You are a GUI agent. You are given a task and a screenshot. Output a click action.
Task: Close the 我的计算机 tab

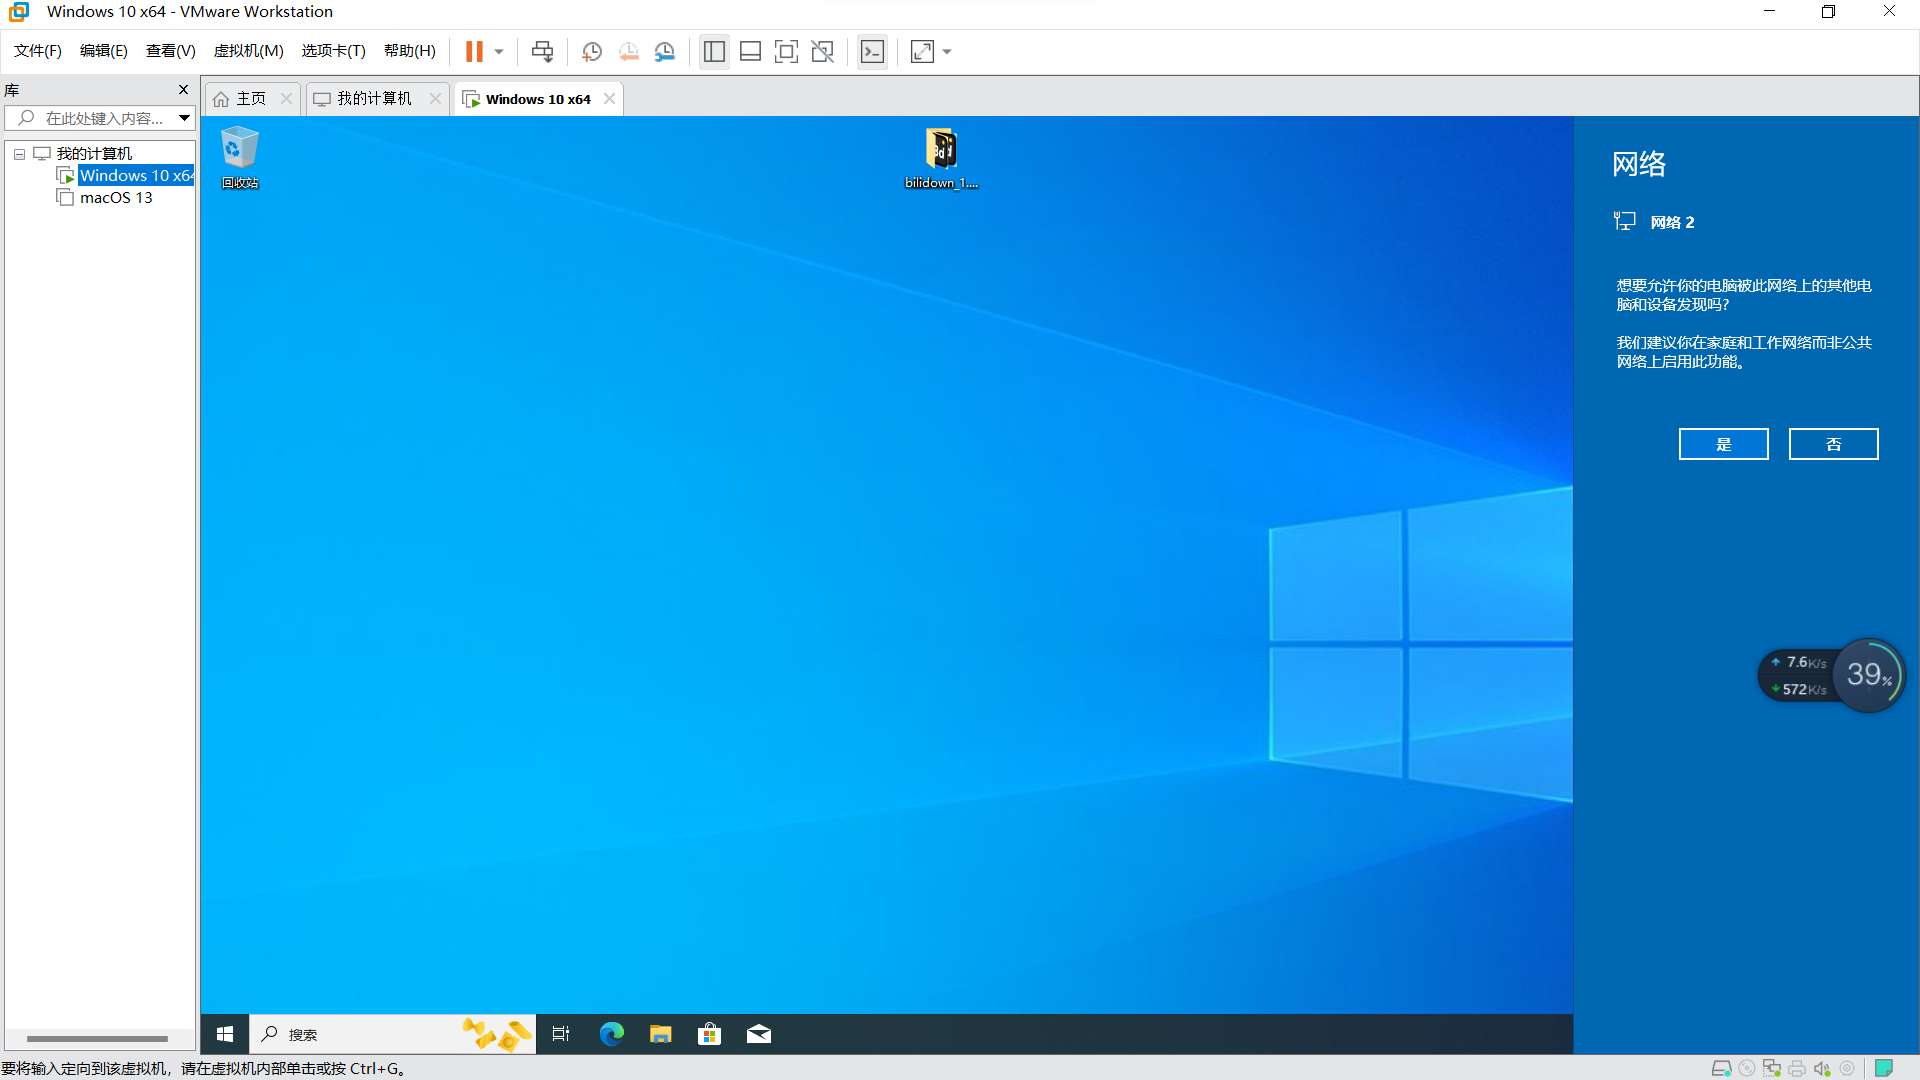pyautogui.click(x=435, y=98)
